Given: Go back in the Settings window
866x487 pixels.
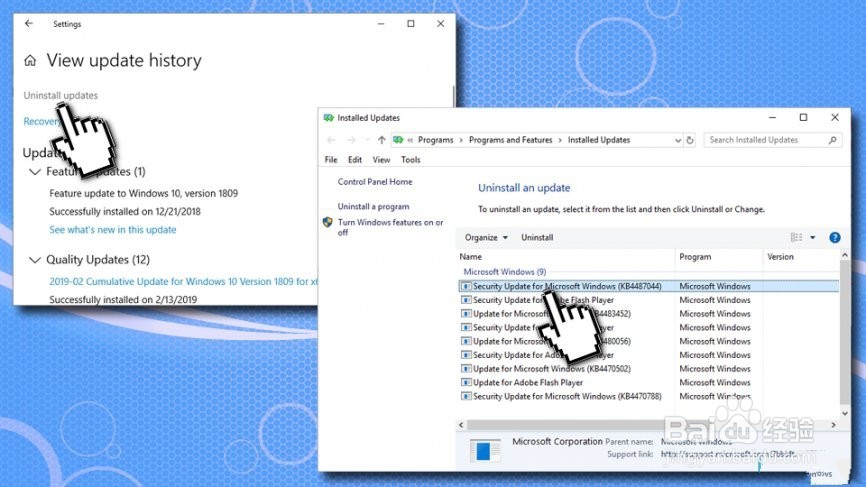Looking at the screenshot, I should (29, 24).
